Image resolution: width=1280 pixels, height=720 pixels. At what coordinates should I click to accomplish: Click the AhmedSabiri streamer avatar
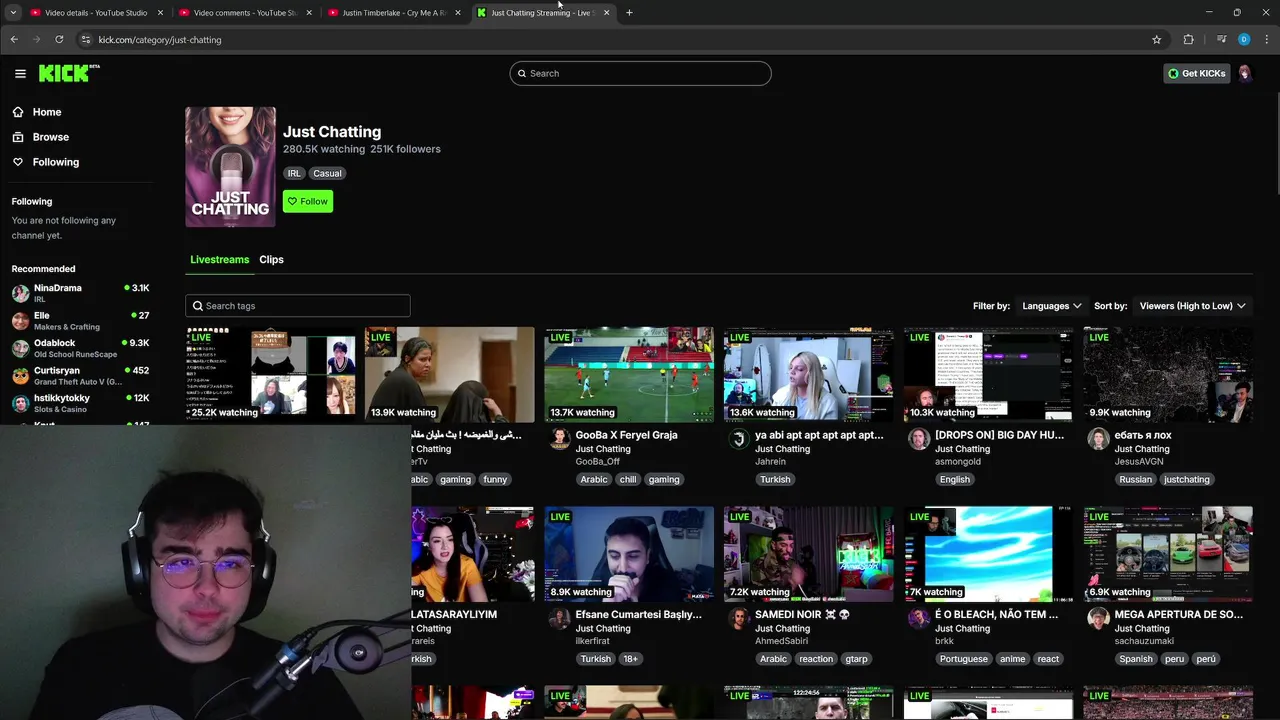click(x=739, y=618)
